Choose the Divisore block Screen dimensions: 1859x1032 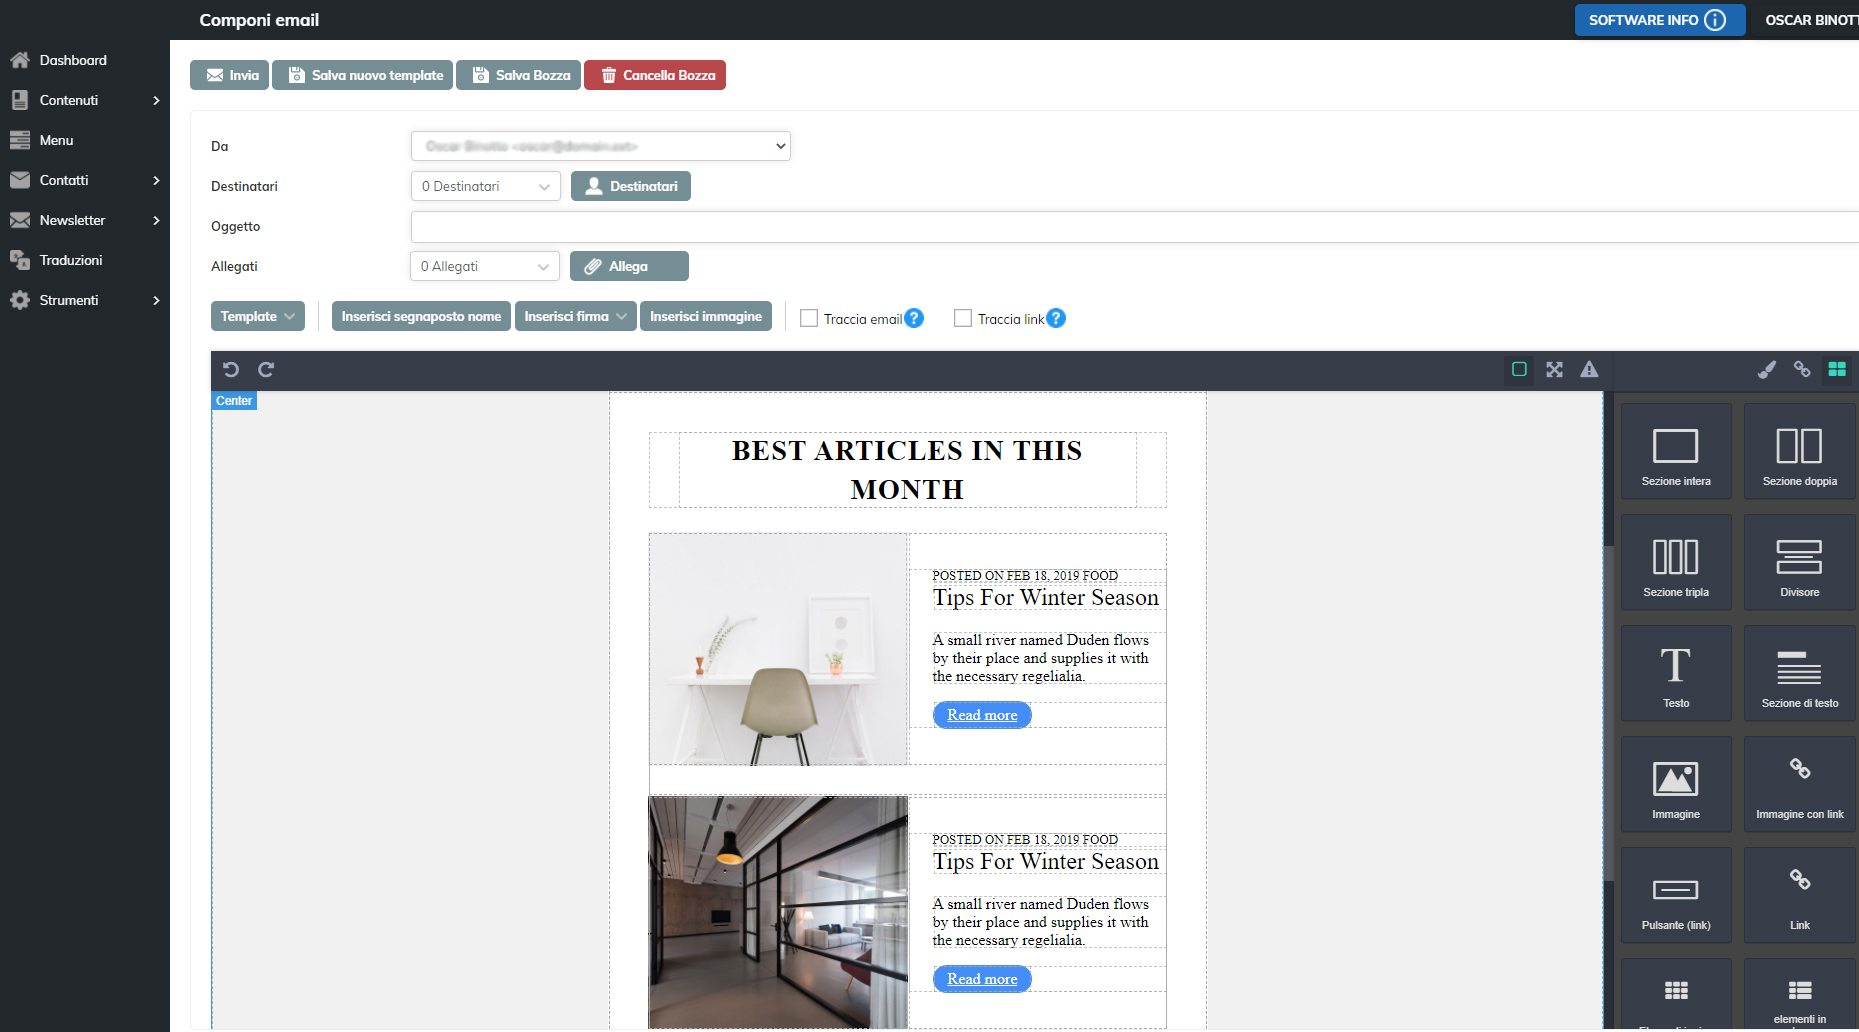(x=1799, y=562)
